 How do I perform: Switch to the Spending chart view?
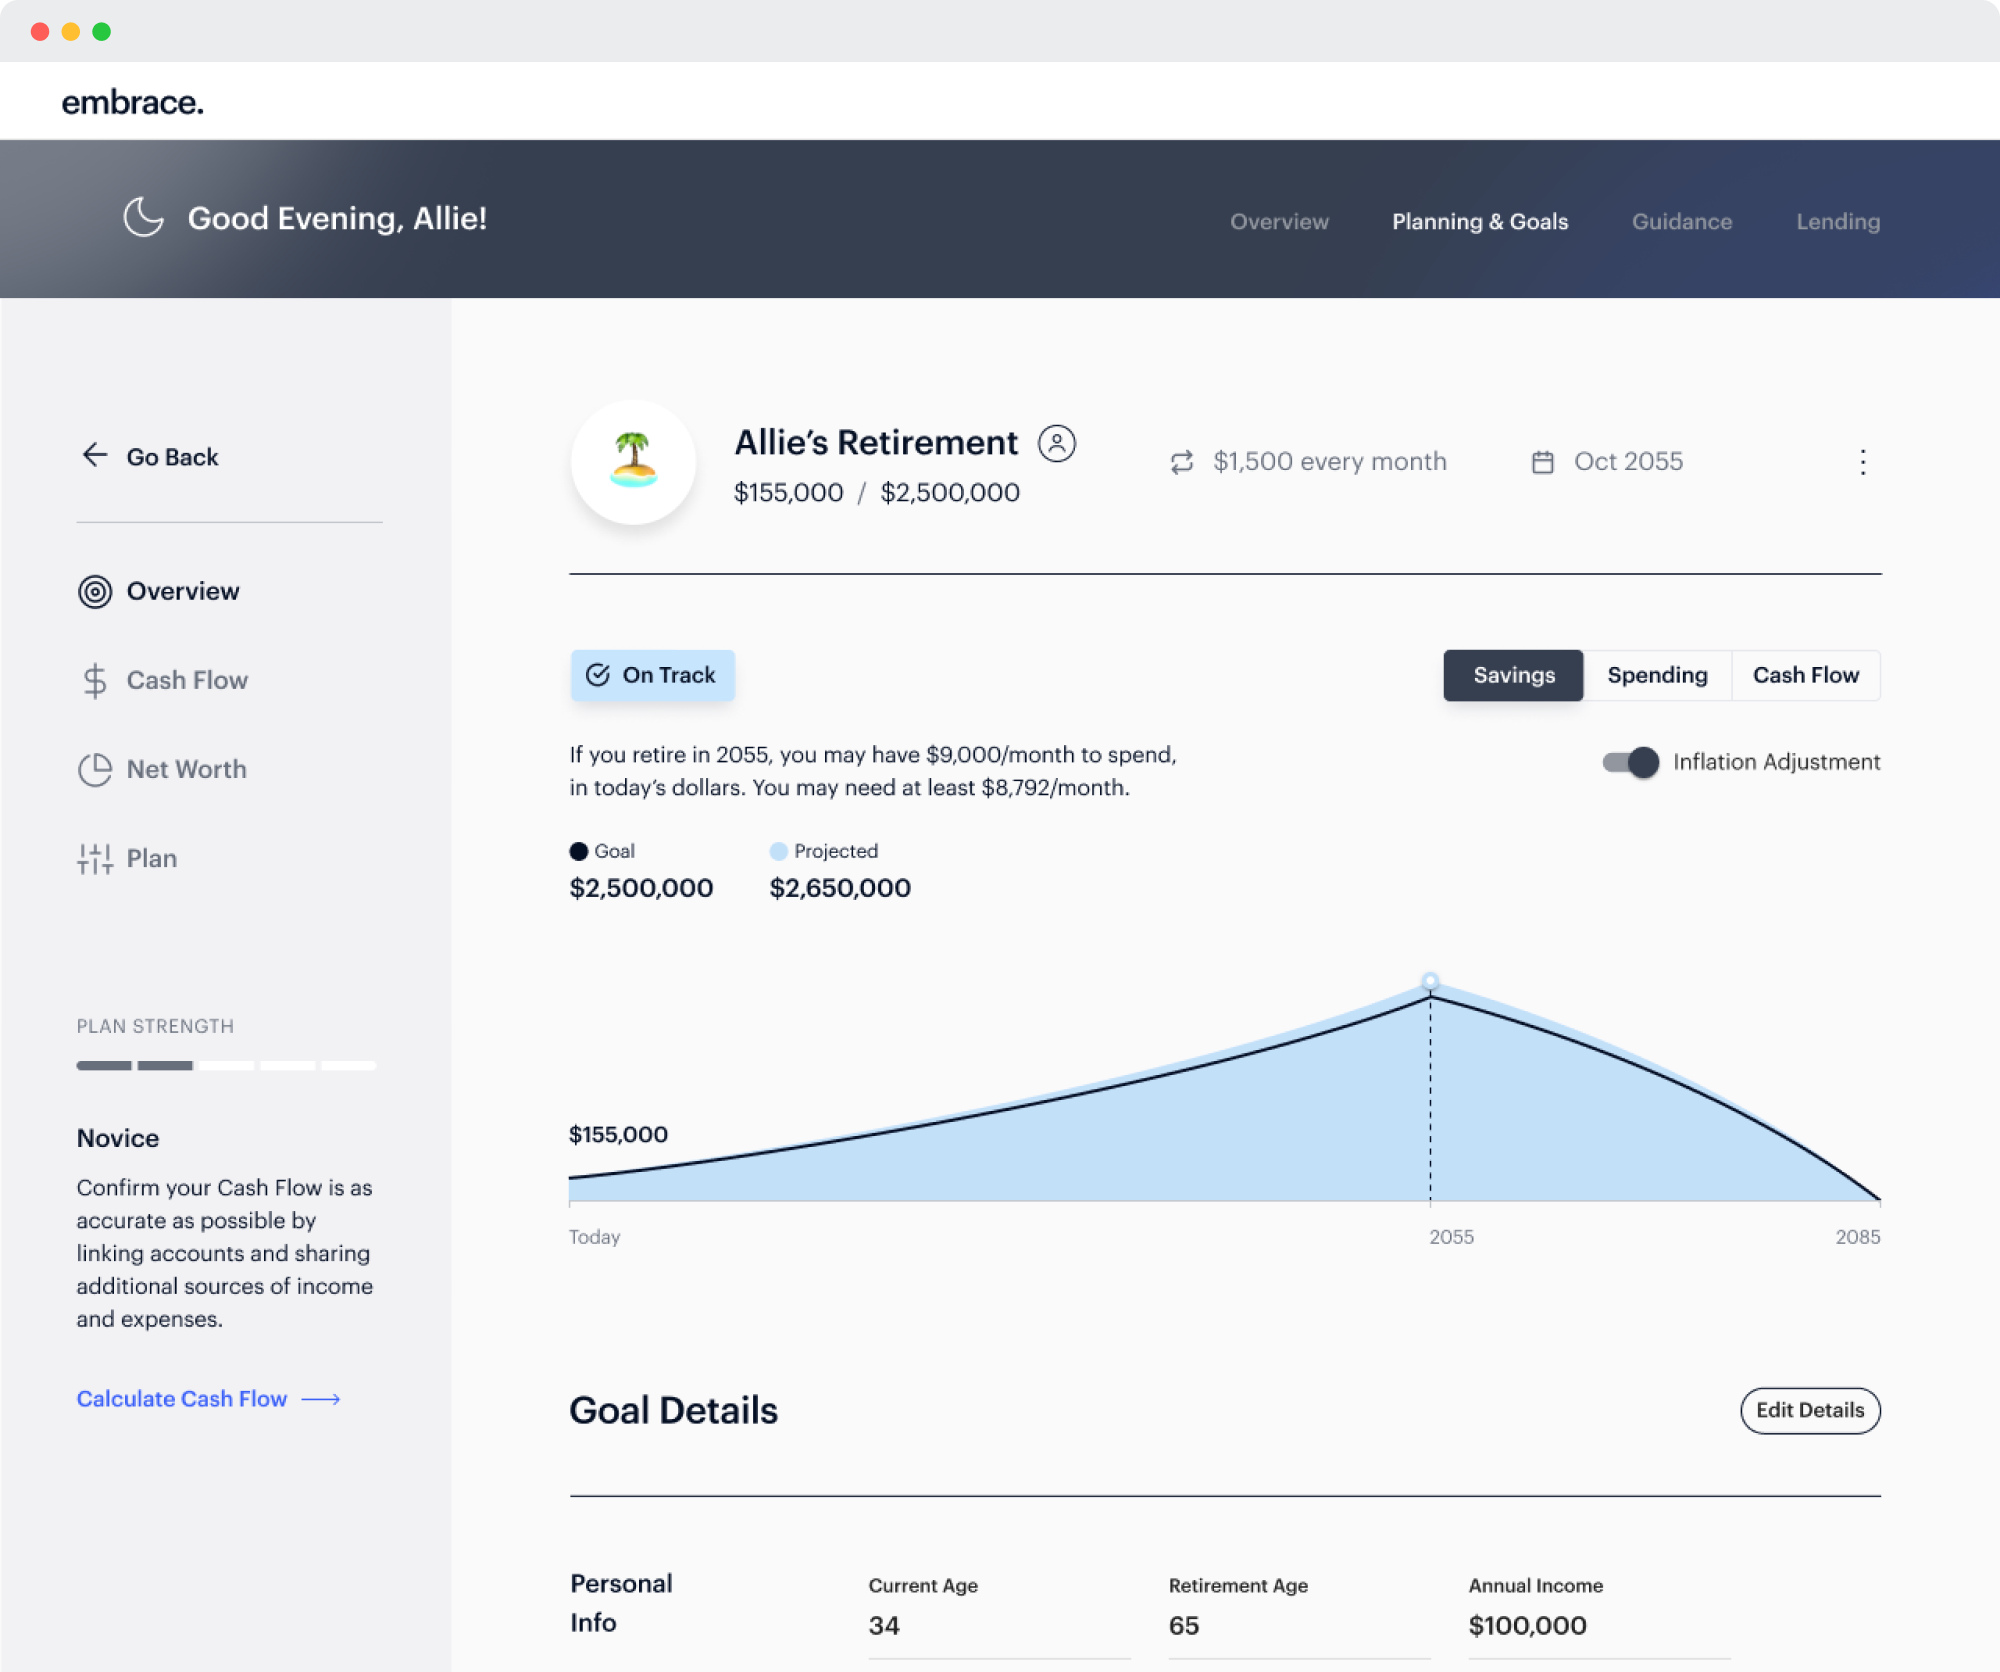click(x=1657, y=675)
